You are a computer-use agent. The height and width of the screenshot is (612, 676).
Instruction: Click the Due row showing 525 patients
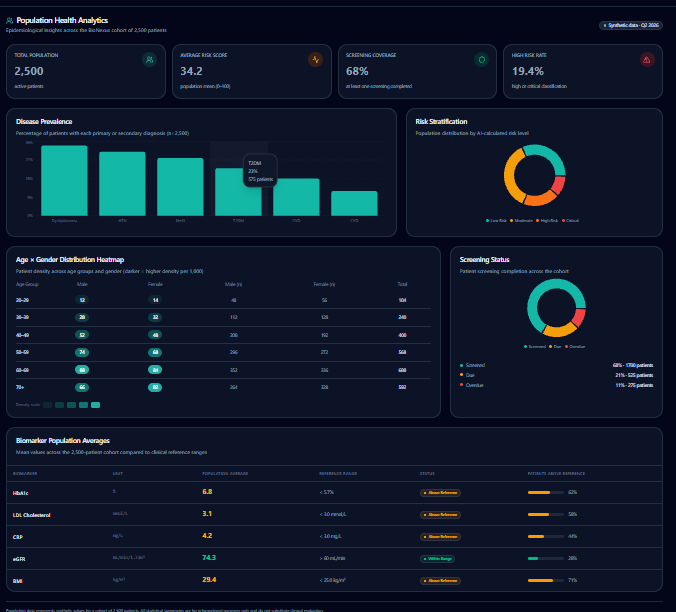point(556,375)
